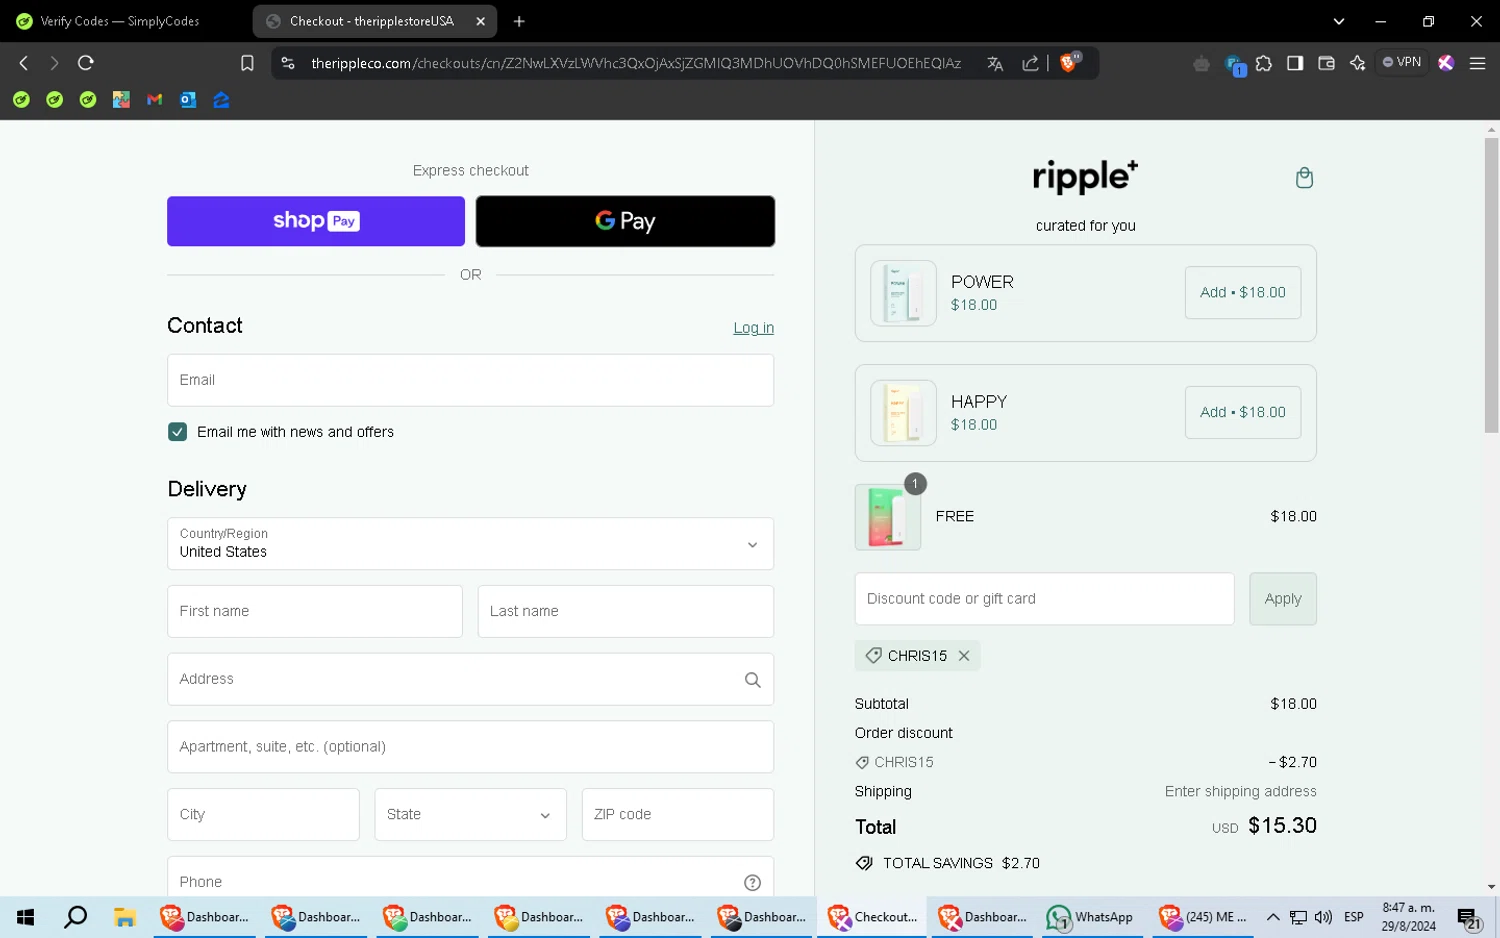Image resolution: width=1500 pixels, height=938 pixels.
Task: Open the browser hamburger menu
Action: pos(1477,63)
